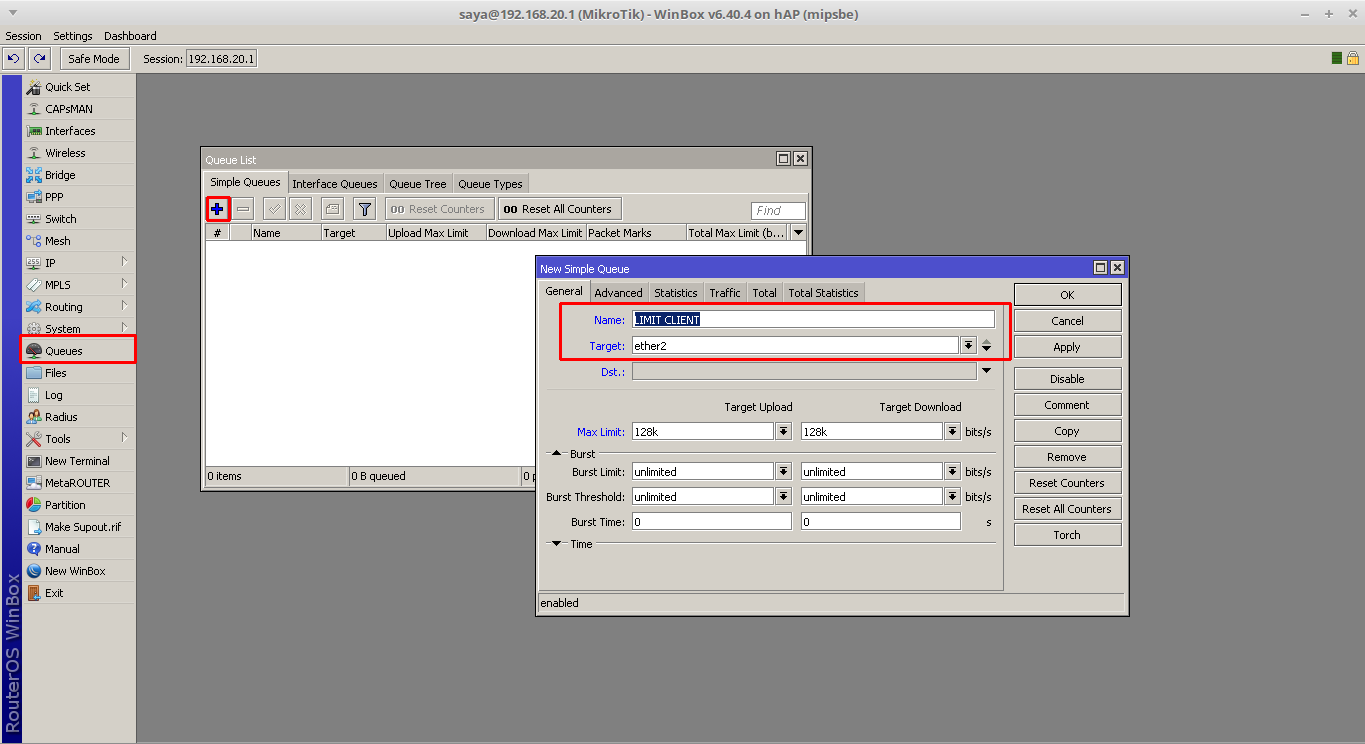
Task: Open the Target interface dropdown
Action: (x=968, y=346)
